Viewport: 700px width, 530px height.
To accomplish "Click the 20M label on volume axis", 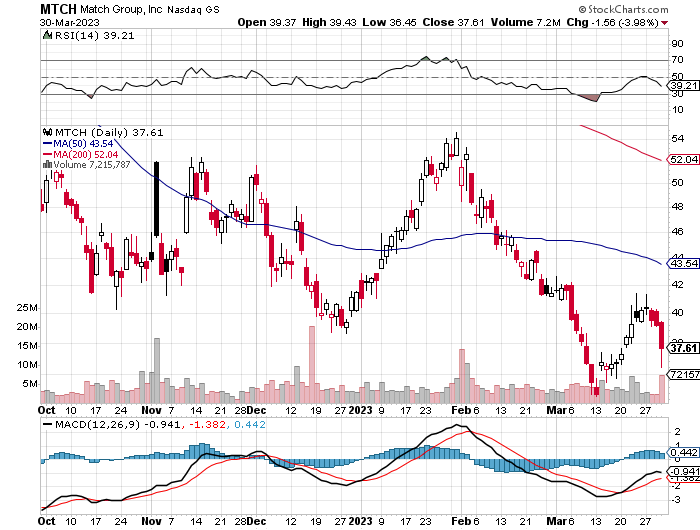I will point(27,326).
